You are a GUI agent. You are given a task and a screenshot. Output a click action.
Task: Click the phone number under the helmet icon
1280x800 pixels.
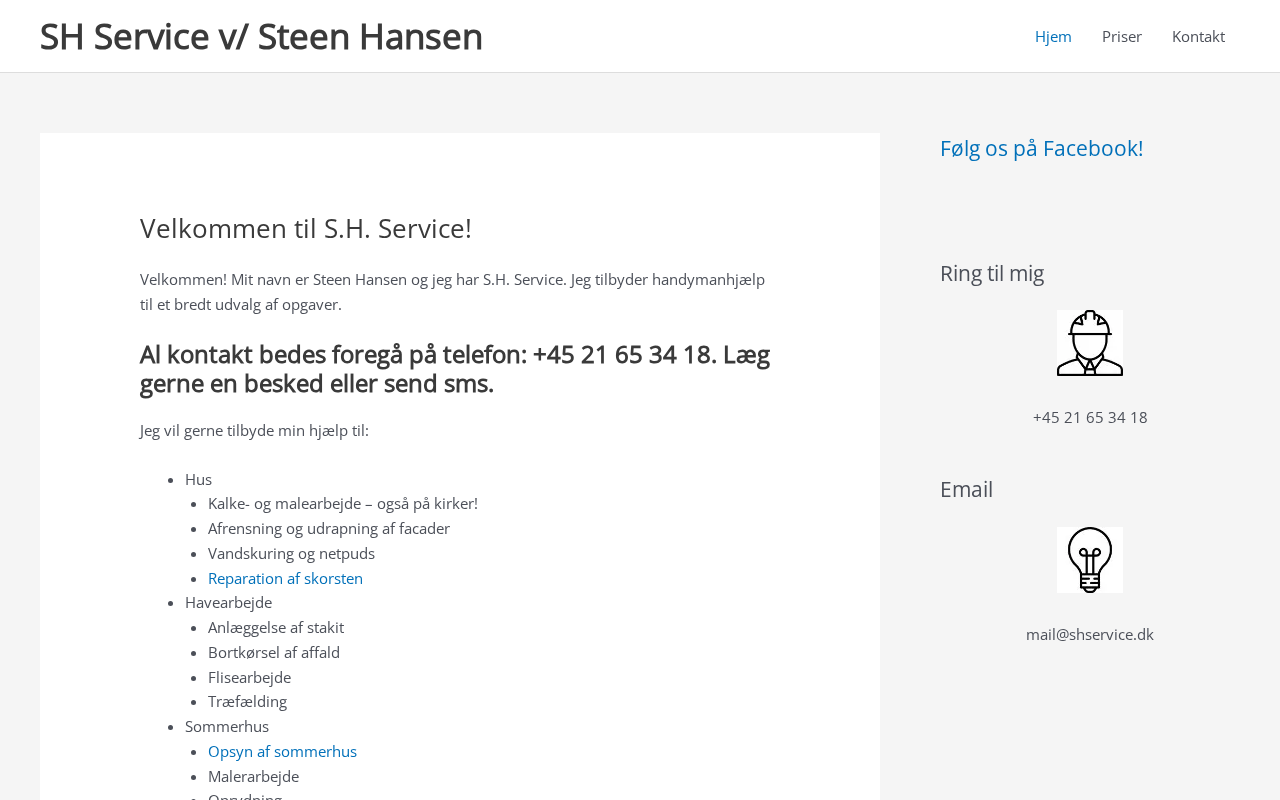click(1089, 417)
